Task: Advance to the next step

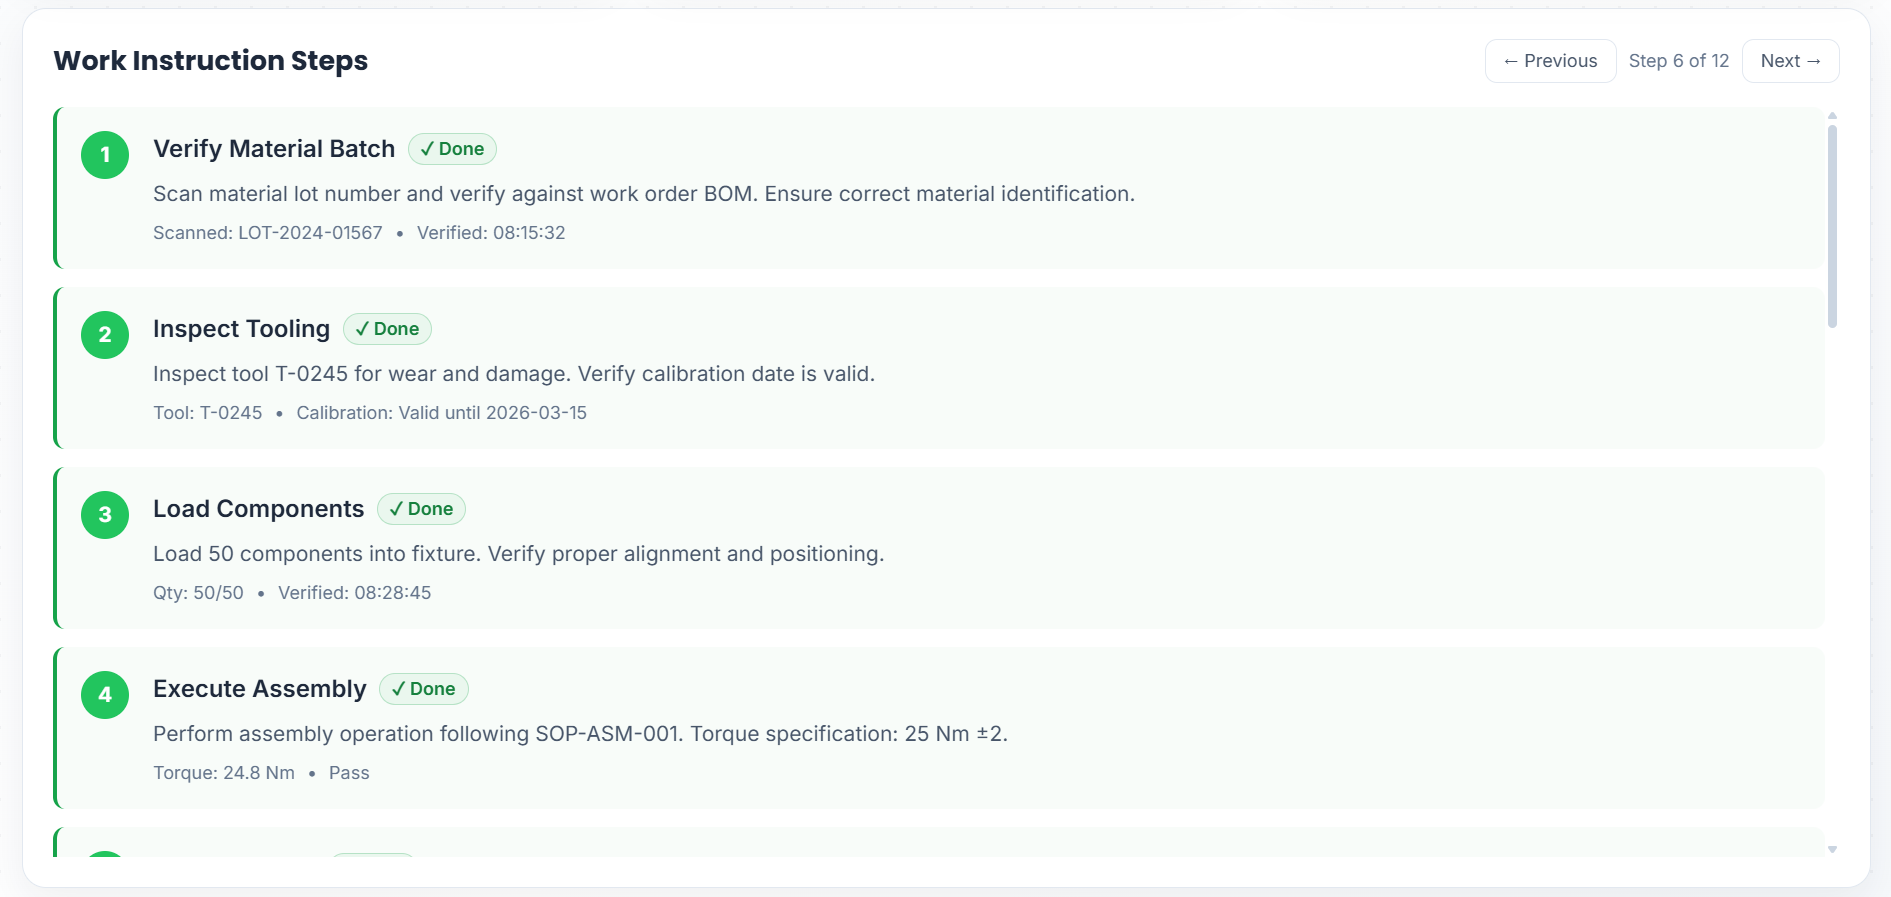Action: click(1790, 61)
